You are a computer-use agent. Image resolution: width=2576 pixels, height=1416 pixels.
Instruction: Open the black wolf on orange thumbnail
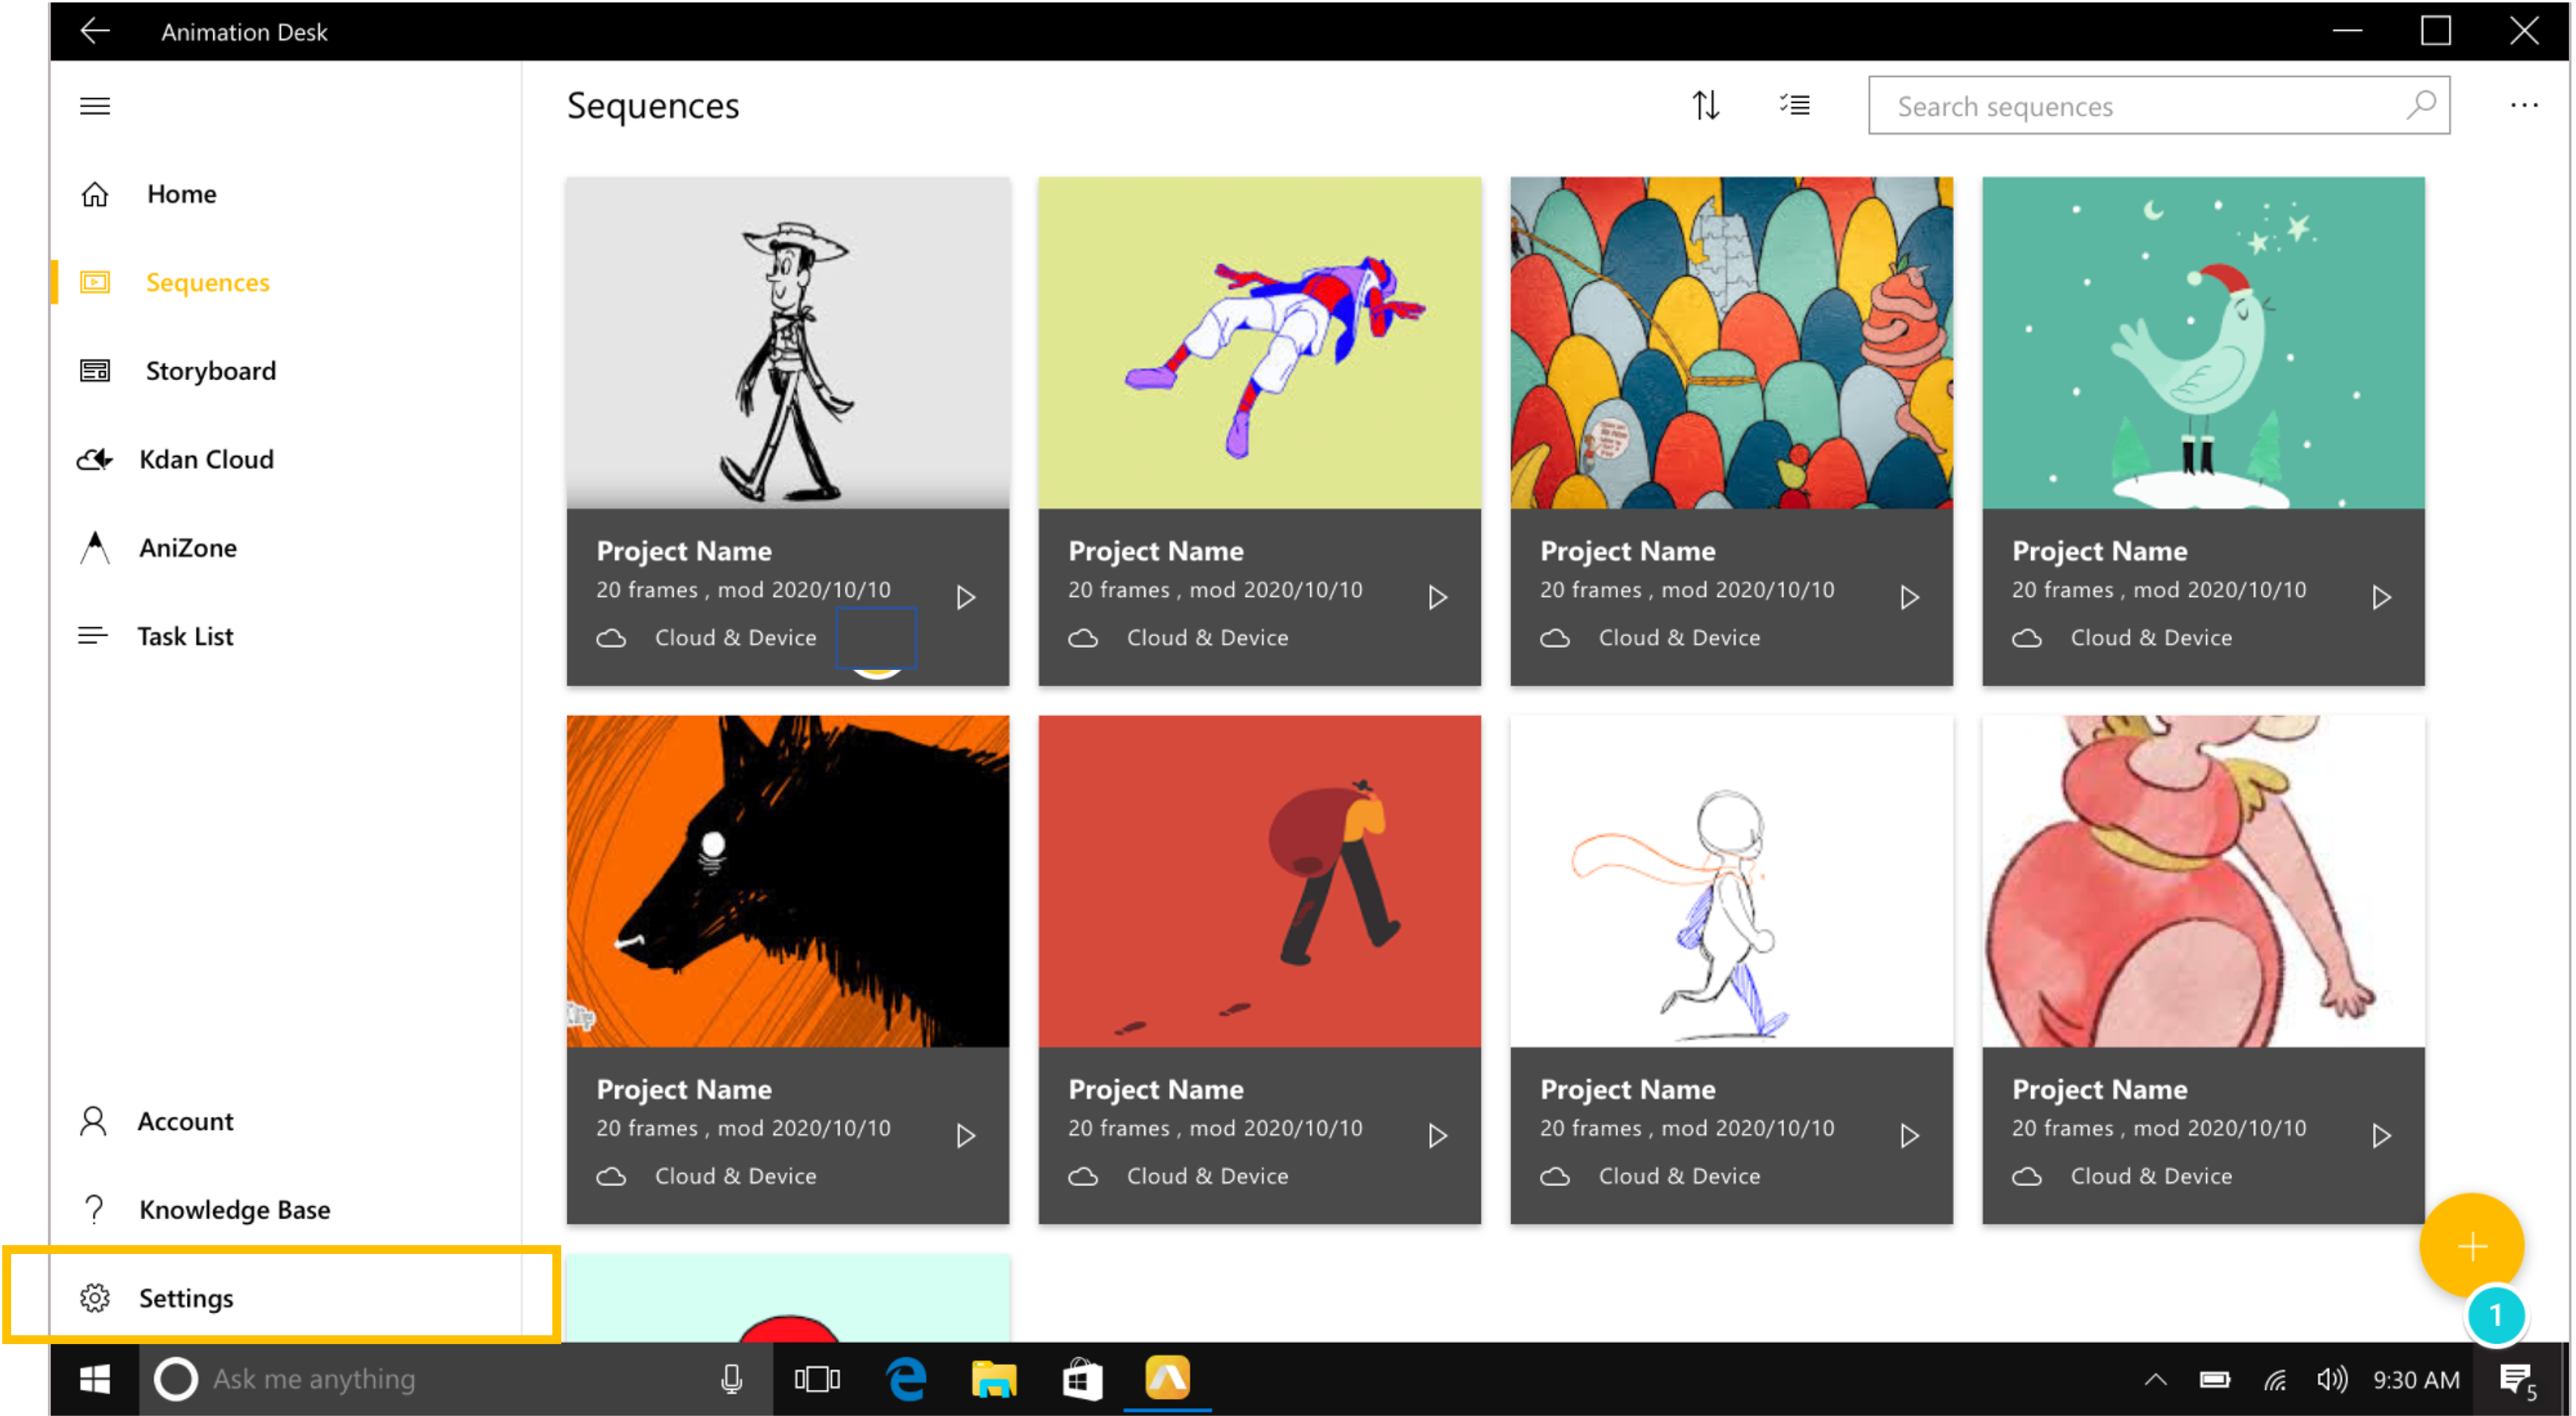tap(787, 881)
